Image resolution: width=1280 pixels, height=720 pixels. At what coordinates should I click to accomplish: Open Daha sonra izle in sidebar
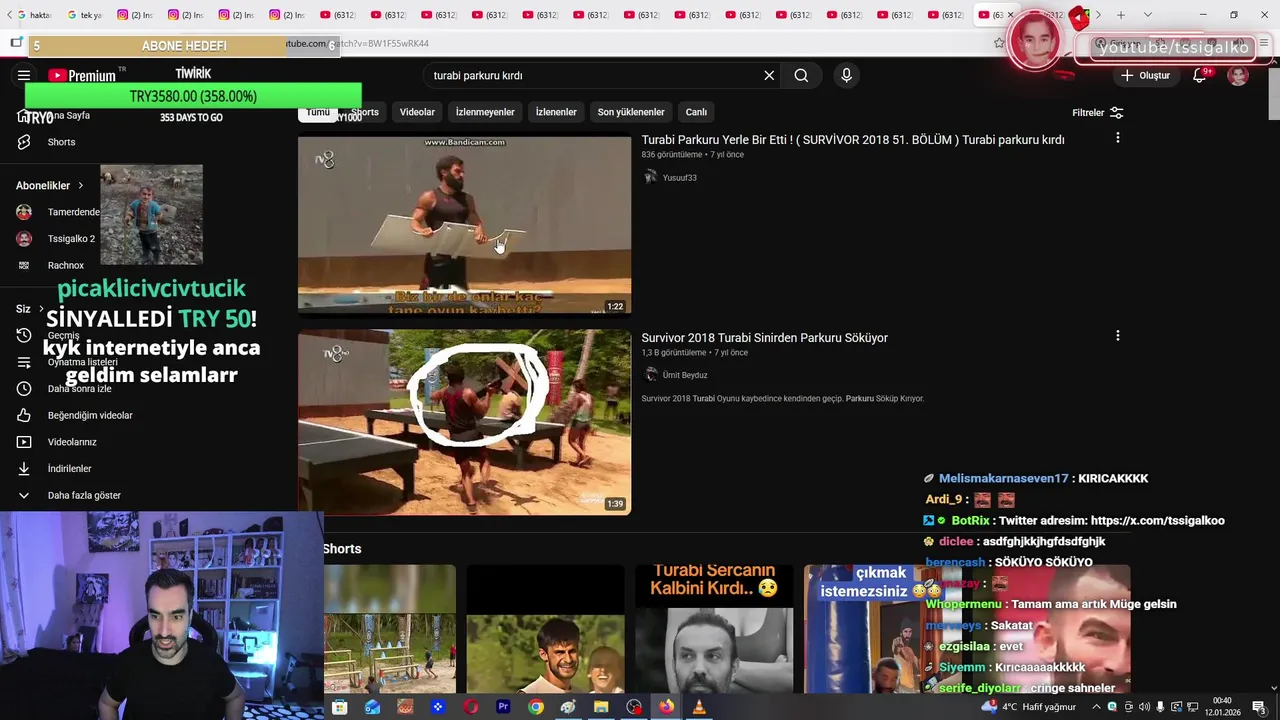click(79, 389)
